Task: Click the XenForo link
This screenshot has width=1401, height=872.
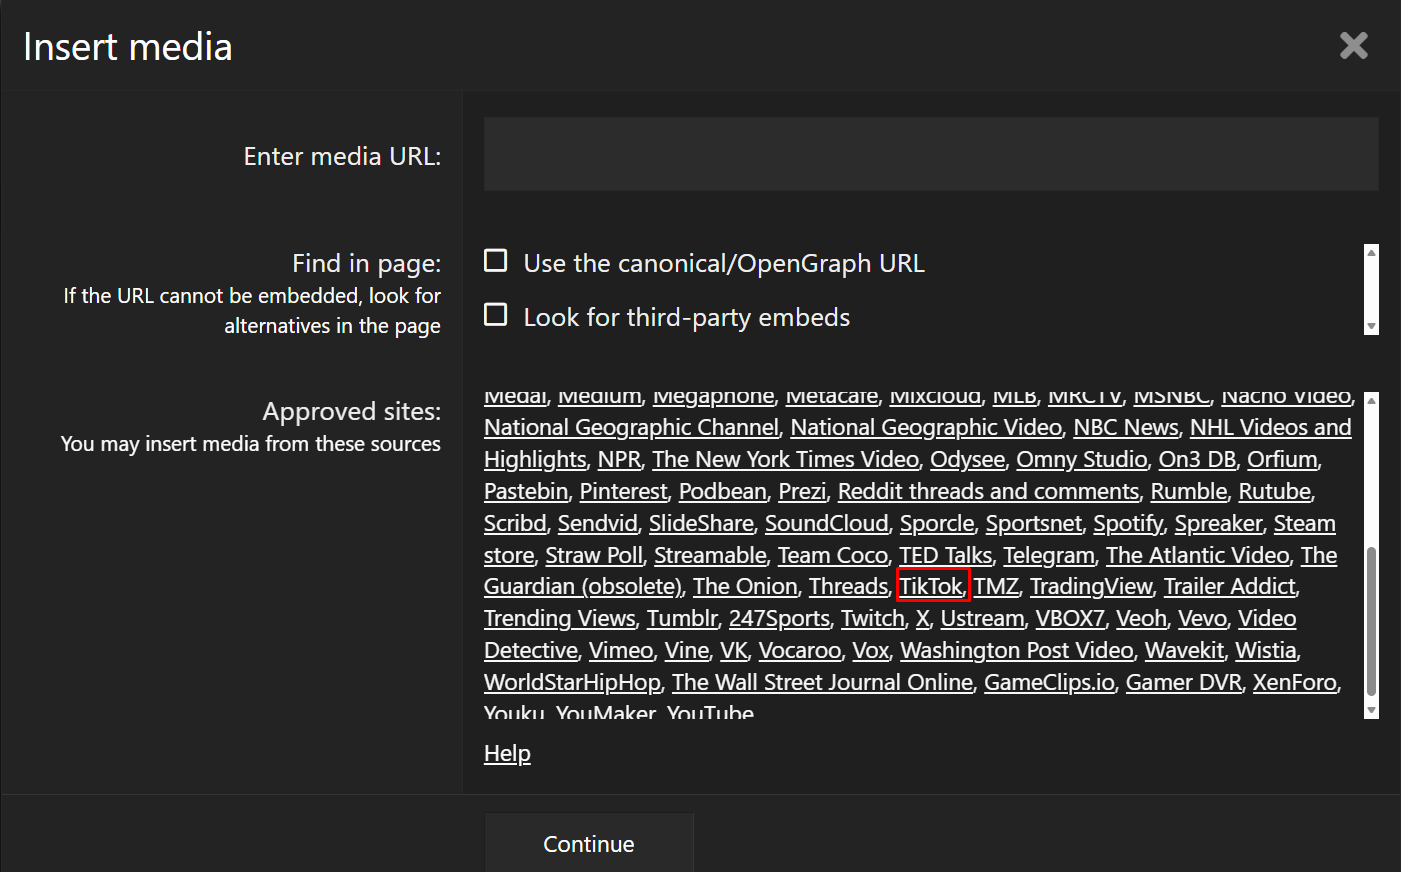Action: [x=1295, y=683]
